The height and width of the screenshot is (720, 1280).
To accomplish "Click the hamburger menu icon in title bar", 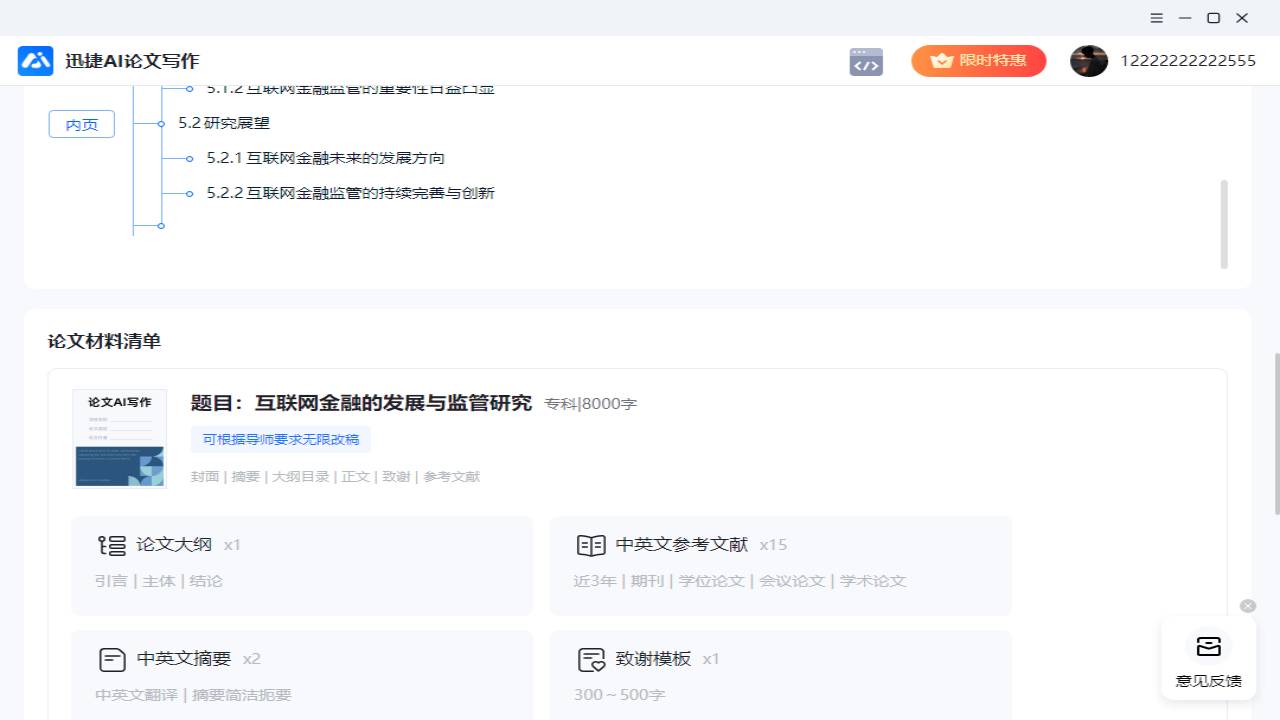I will click(1156, 17).
